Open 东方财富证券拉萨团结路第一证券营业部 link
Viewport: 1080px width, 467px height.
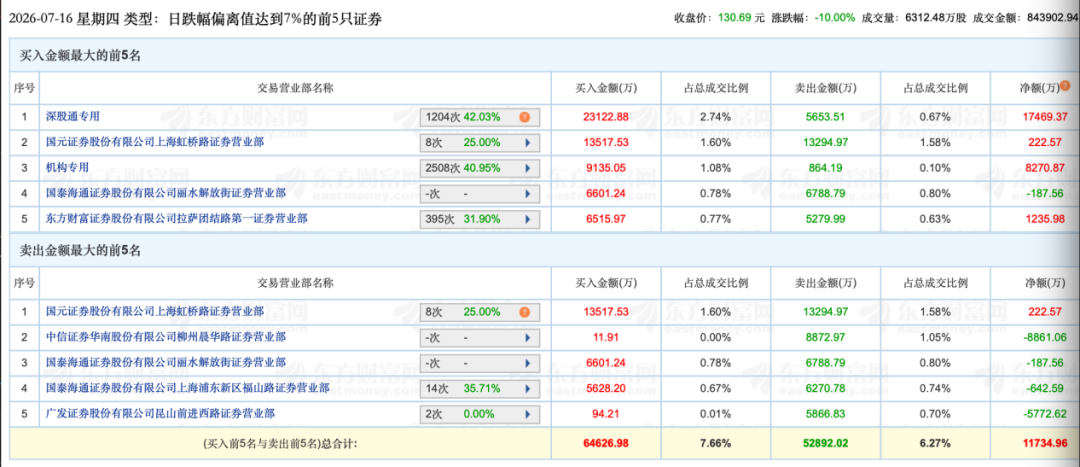(176, 218)
